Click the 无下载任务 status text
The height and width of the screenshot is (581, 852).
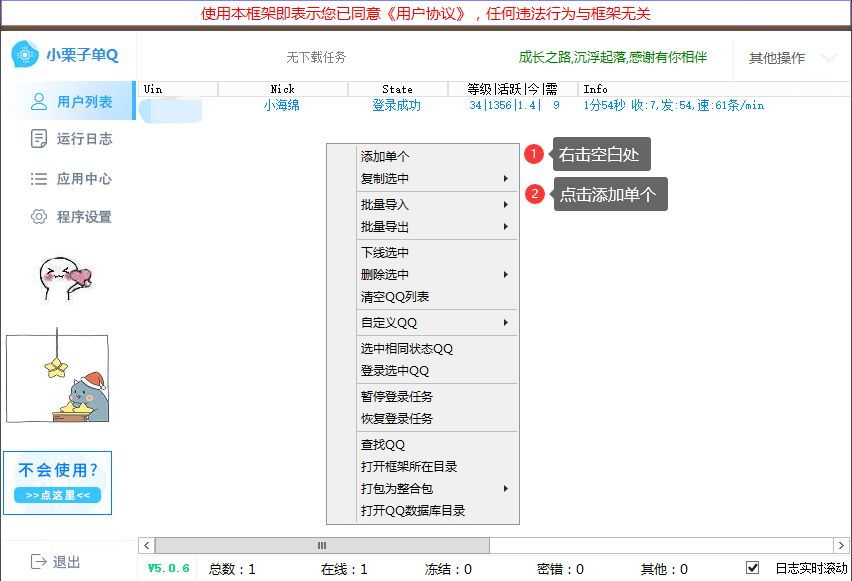pos(316,57)
